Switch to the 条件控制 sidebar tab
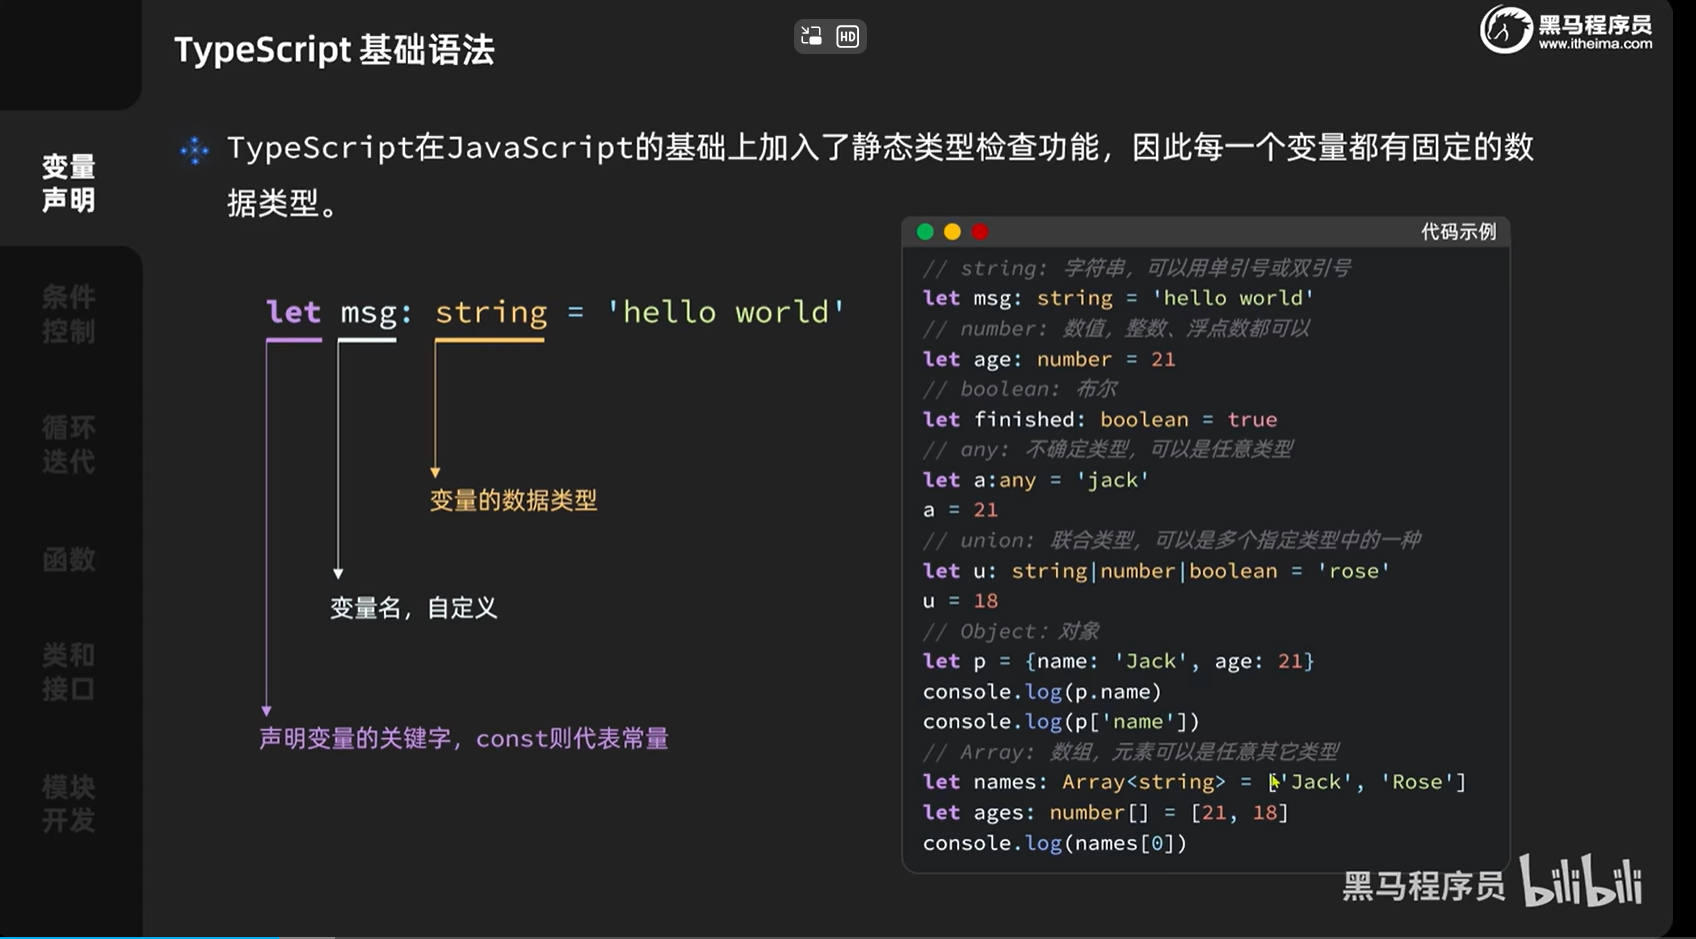This screenshot has width=1696, height=939. click(x=69, y=314)
